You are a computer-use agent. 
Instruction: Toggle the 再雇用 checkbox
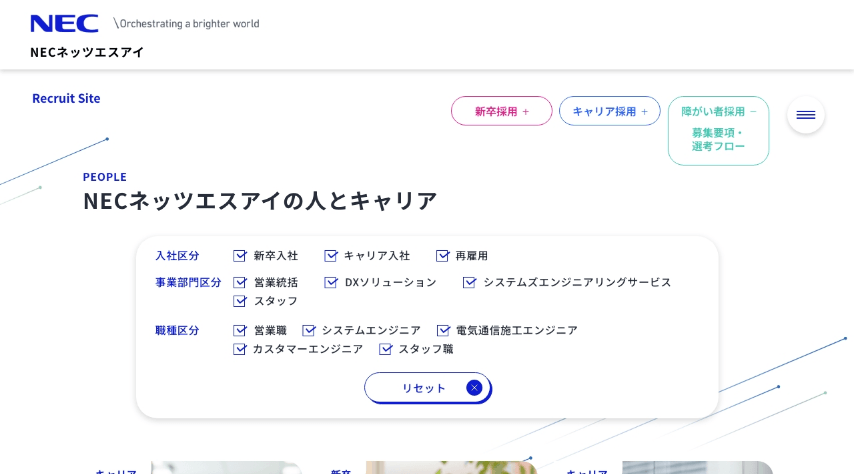442,256
